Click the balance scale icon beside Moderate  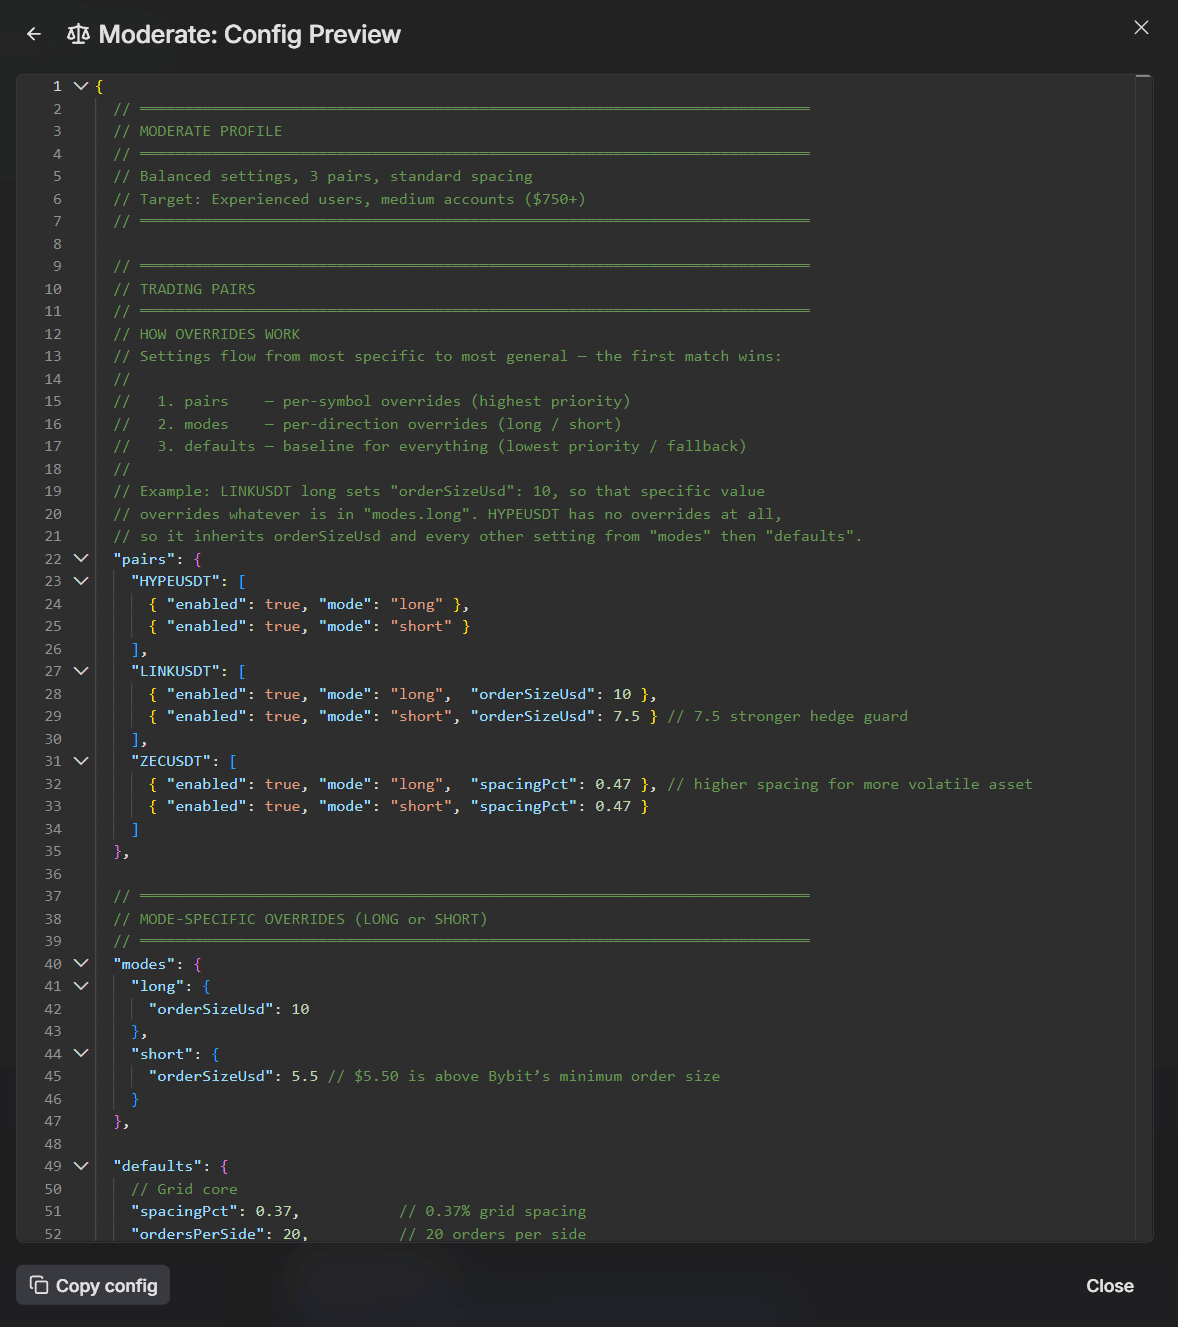tap(78, 34)
